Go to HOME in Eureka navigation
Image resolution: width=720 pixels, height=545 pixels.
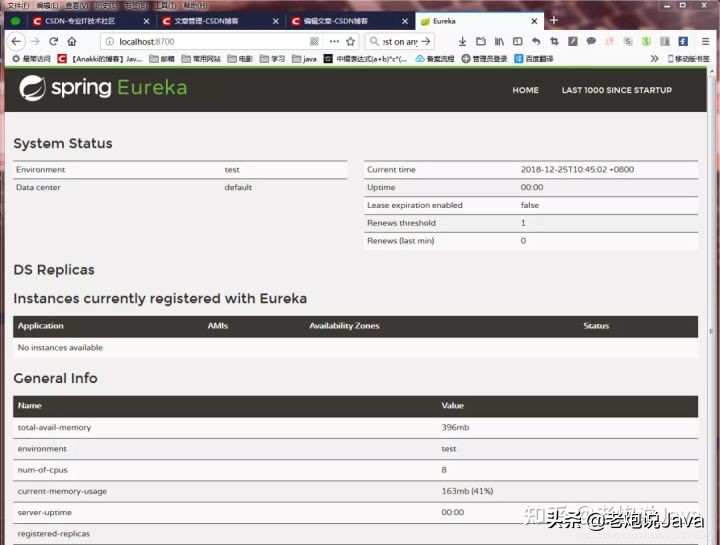coord(525,90)
